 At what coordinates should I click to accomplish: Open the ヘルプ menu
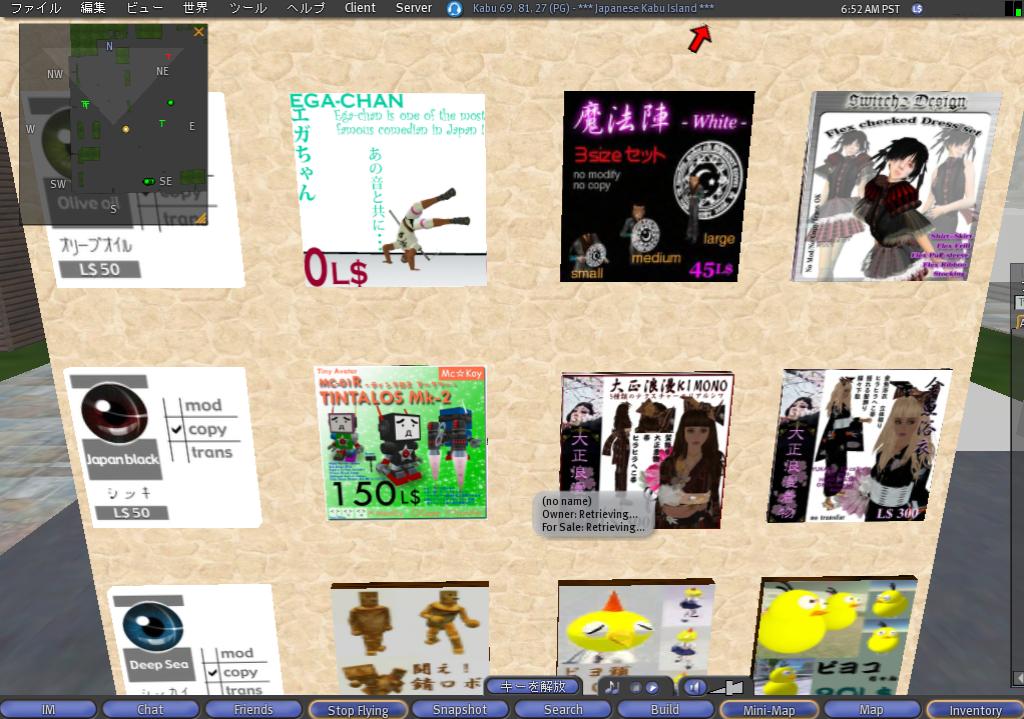(306, 8)
